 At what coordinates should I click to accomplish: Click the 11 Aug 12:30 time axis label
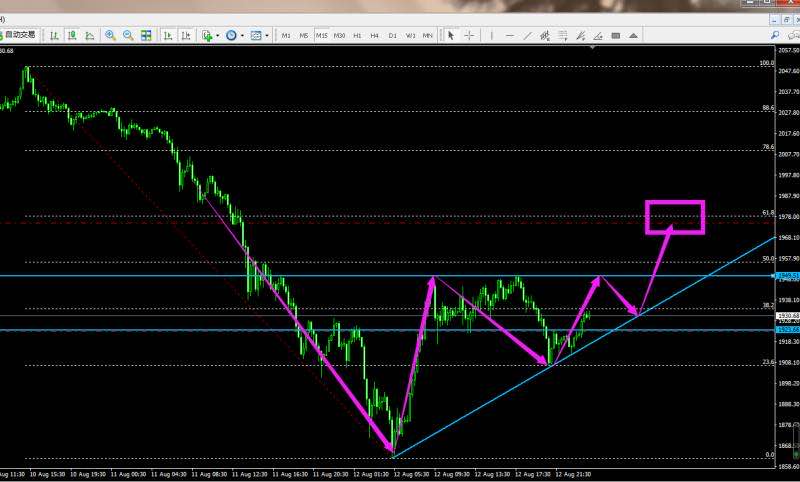pyautogui.click(x=249, y=474)
